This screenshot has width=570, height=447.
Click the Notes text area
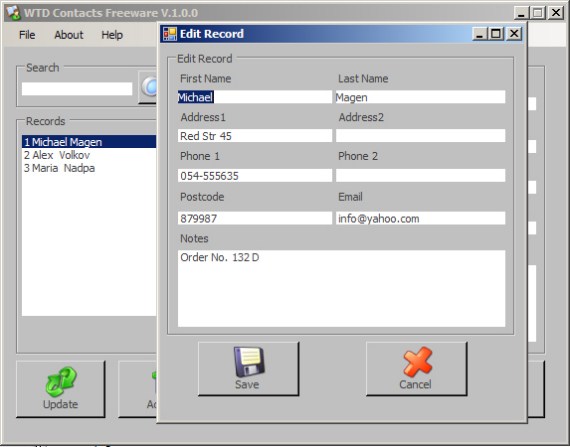coord(341,289)
